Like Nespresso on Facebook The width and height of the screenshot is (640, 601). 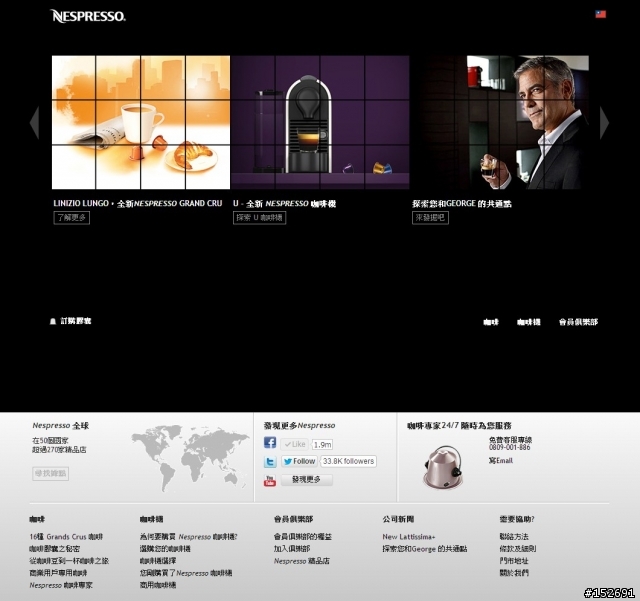pyautogui.click(x=294, y=444)
